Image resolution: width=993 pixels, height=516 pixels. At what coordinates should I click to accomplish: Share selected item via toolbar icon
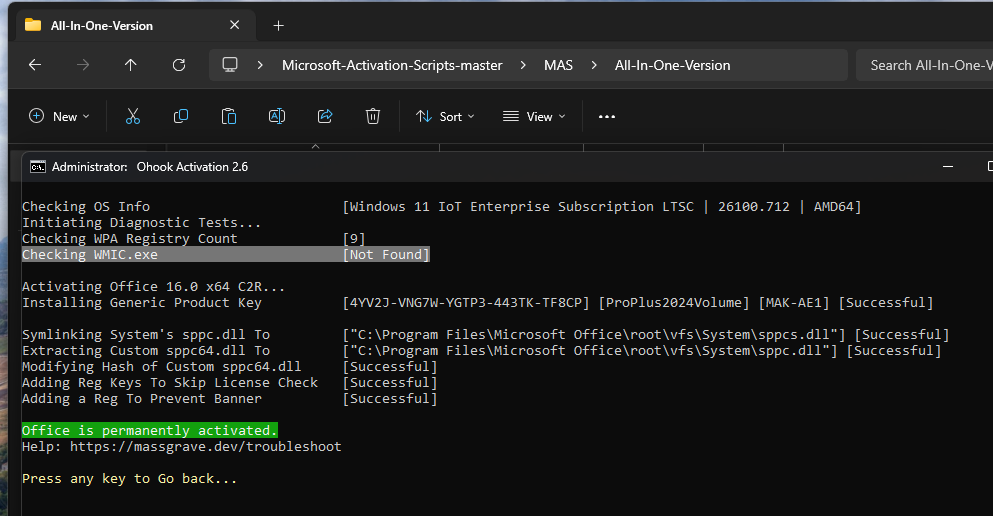tap(325, 116)
